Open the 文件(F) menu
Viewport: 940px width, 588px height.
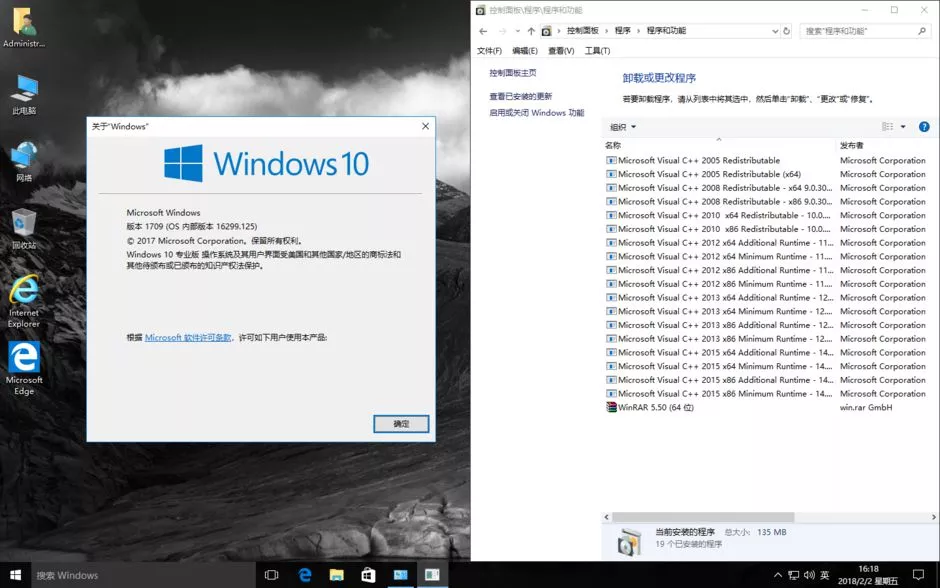tap(489, 49)
